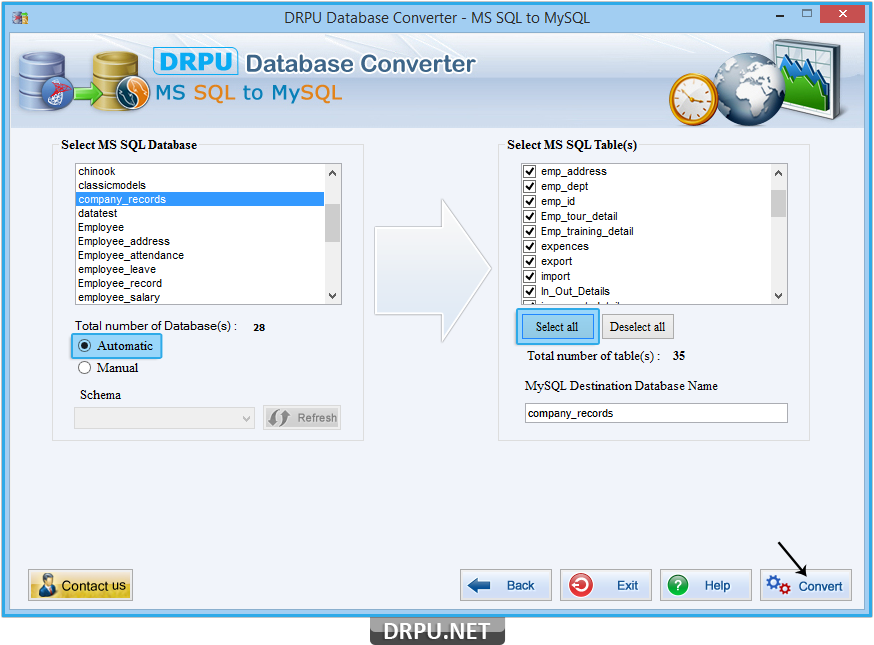Click the Refresh arrows icon
The image size is (874, 645).
click(x=279, y=418)
